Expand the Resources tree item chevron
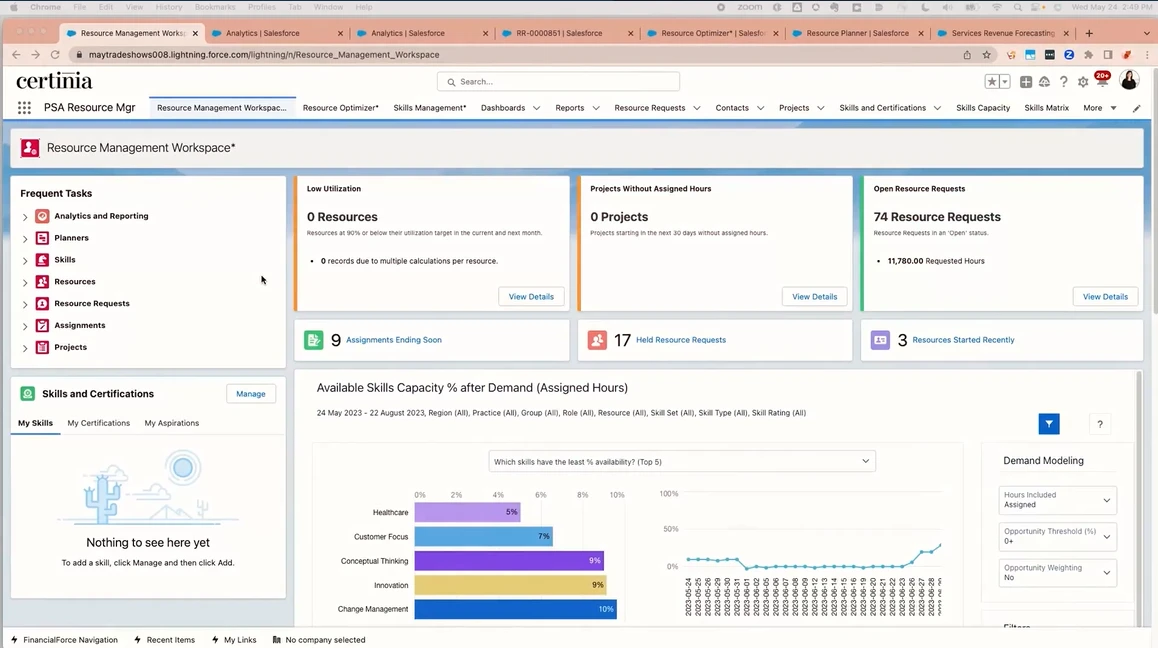This screenshot has height=648, width=1158. click(x=24, y=281)
